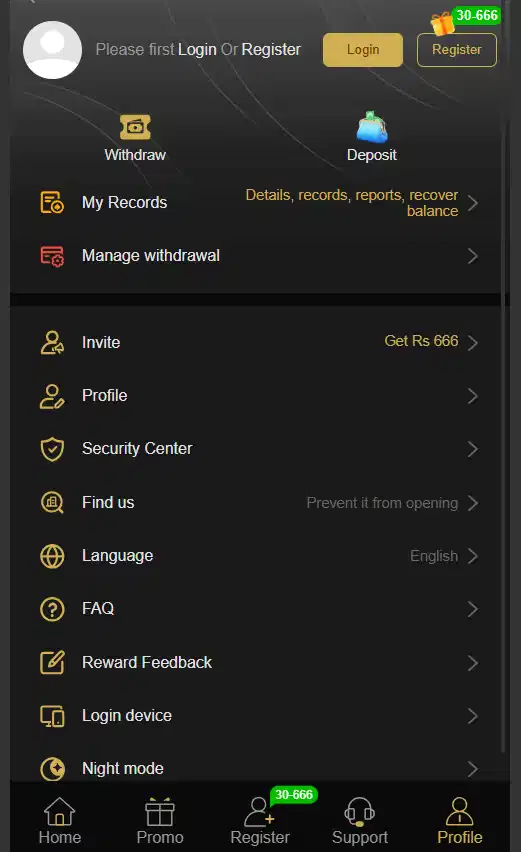Image resolution: width=521 pixels, height=852 pixels.
Task: Open the Language globe icon
Action: click(x=52, y=556)
